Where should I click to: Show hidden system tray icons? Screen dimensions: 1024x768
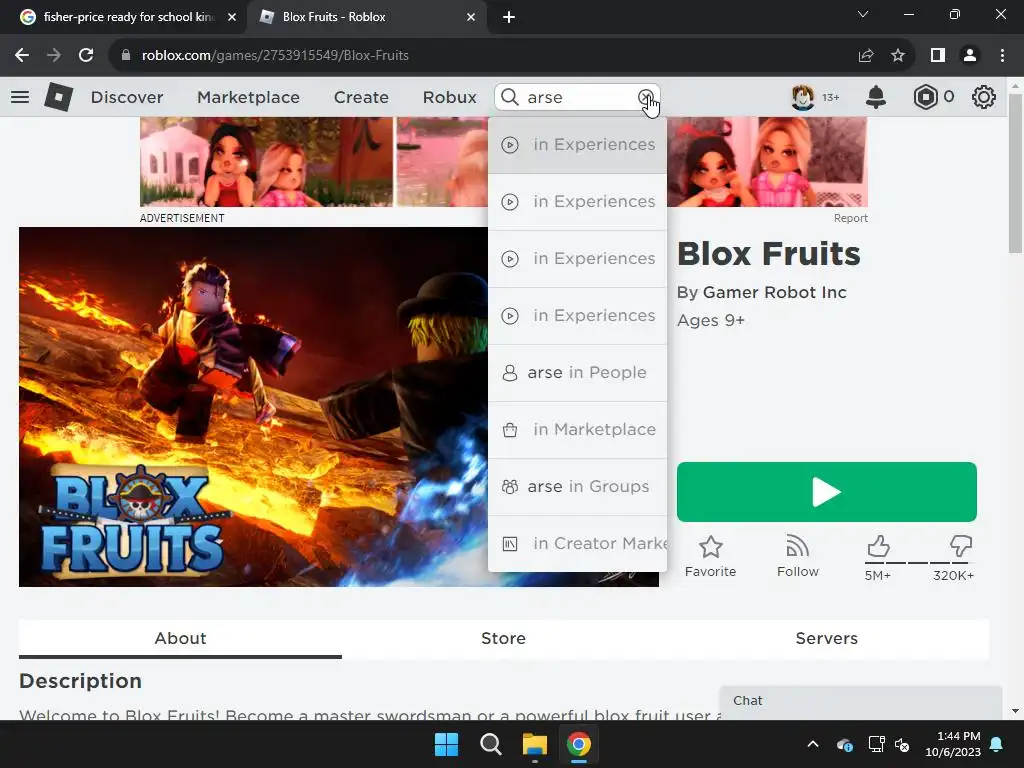pyautogui.click(x=813, y=744)
